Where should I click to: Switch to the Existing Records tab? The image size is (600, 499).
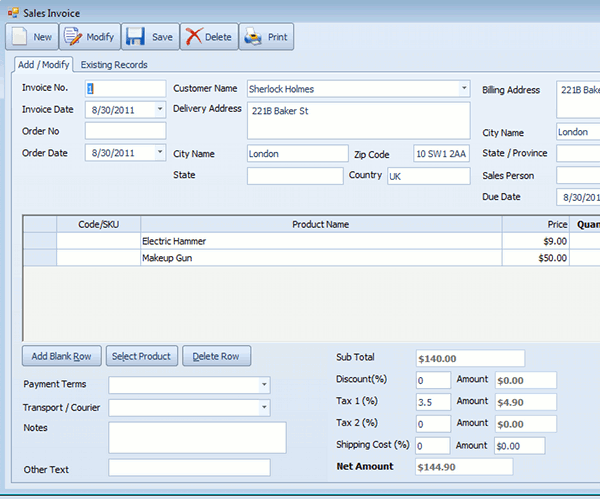(114, 65)
